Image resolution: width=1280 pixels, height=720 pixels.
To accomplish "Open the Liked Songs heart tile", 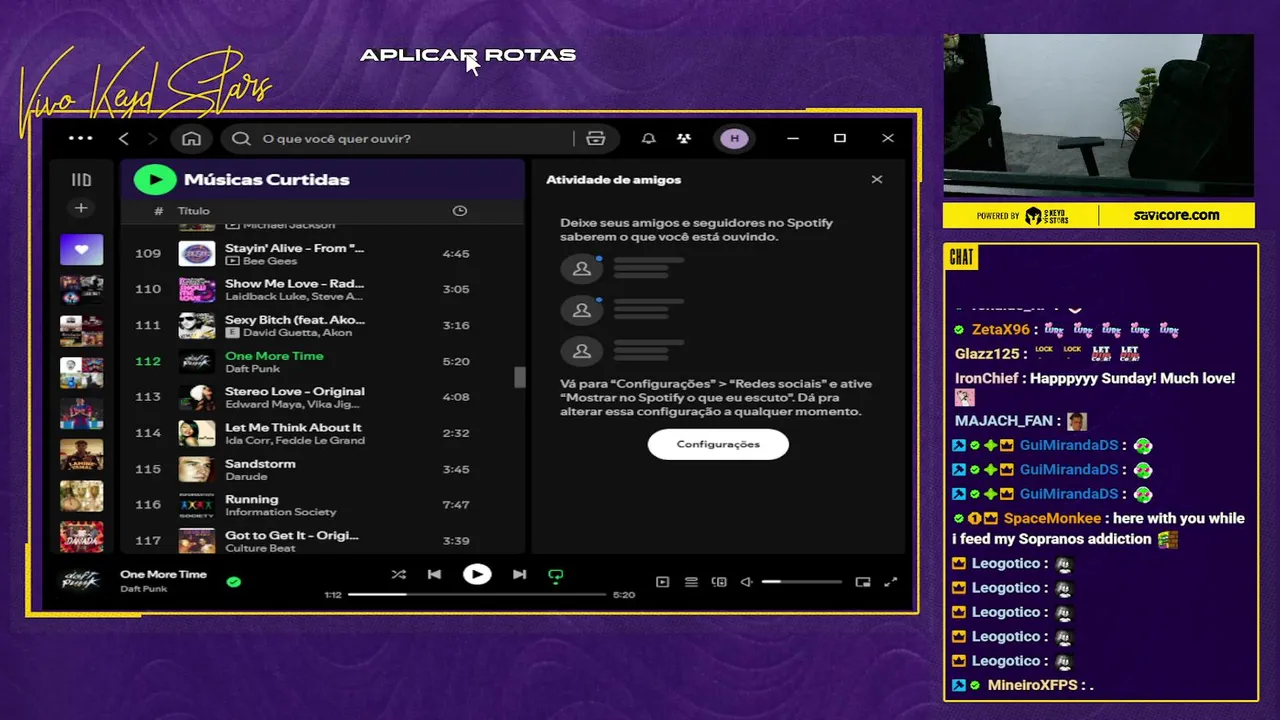I will pyautogui.click(x=81, y=249).
